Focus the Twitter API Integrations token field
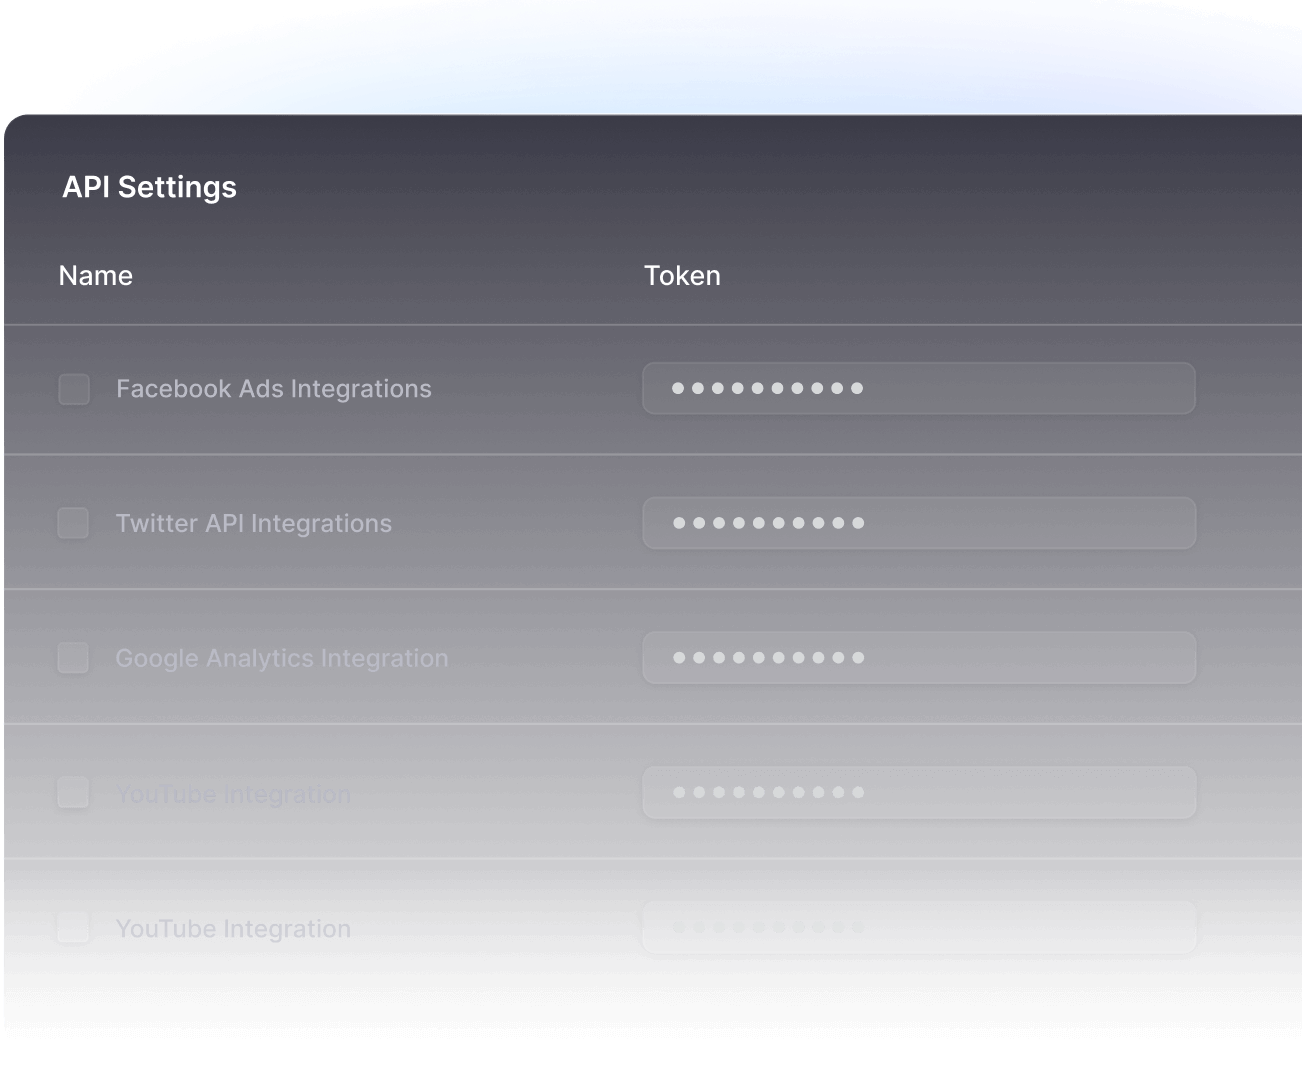The height and width of the screenshot is (1074, 1302). pyautogui.click(x=919, y=522)
